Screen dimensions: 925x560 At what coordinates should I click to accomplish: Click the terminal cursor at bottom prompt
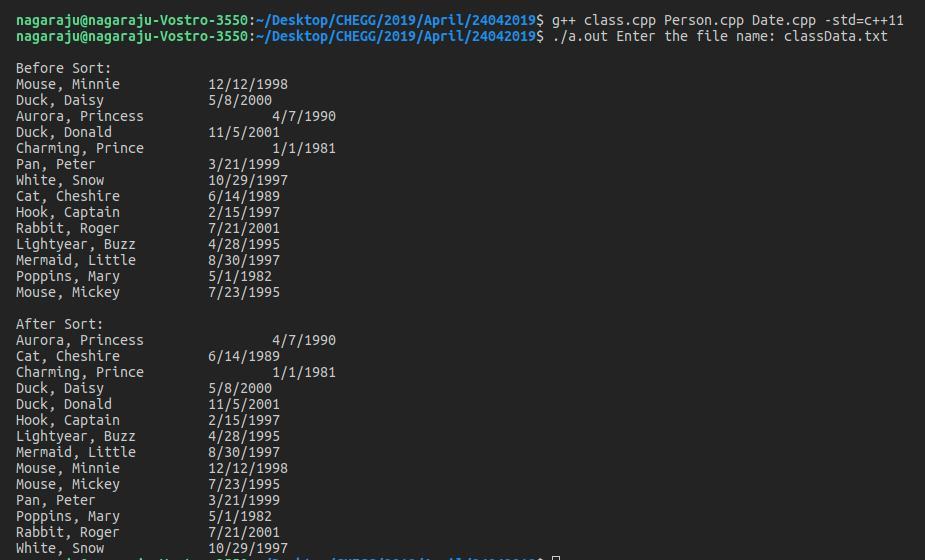(556, 558)
